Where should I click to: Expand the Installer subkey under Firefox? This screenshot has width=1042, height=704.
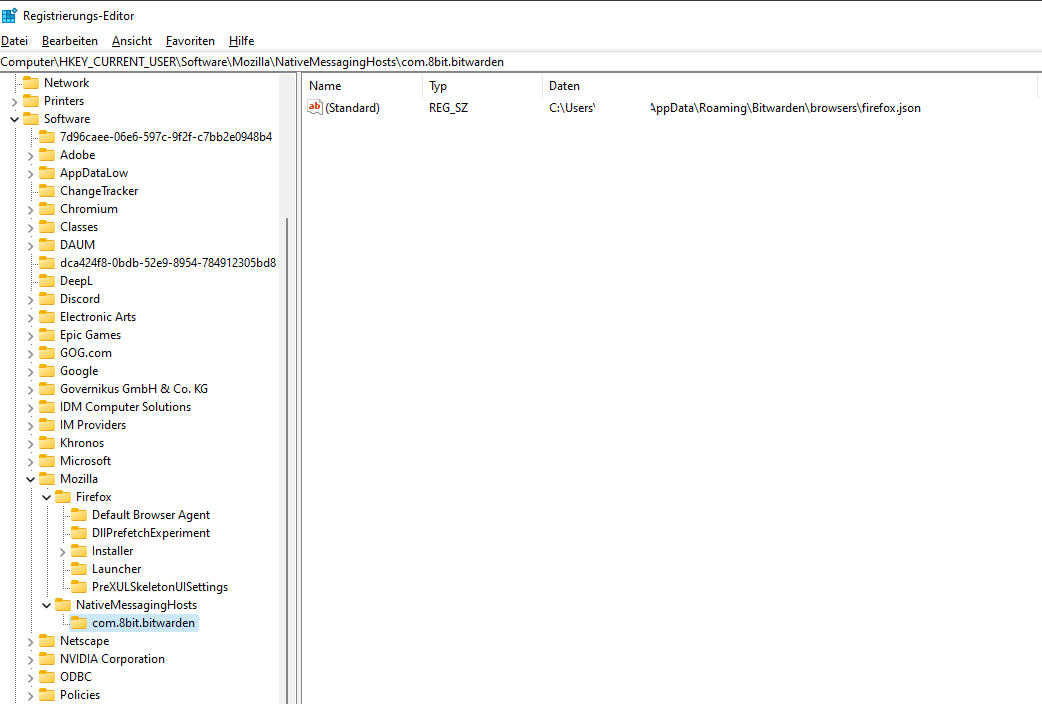(x=62, y=550)
